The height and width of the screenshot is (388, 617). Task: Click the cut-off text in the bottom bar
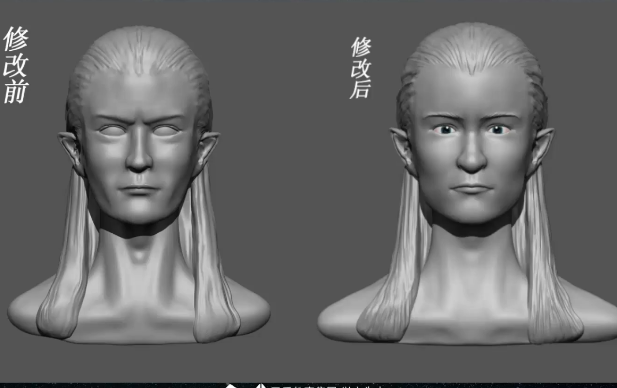point(327,386)
